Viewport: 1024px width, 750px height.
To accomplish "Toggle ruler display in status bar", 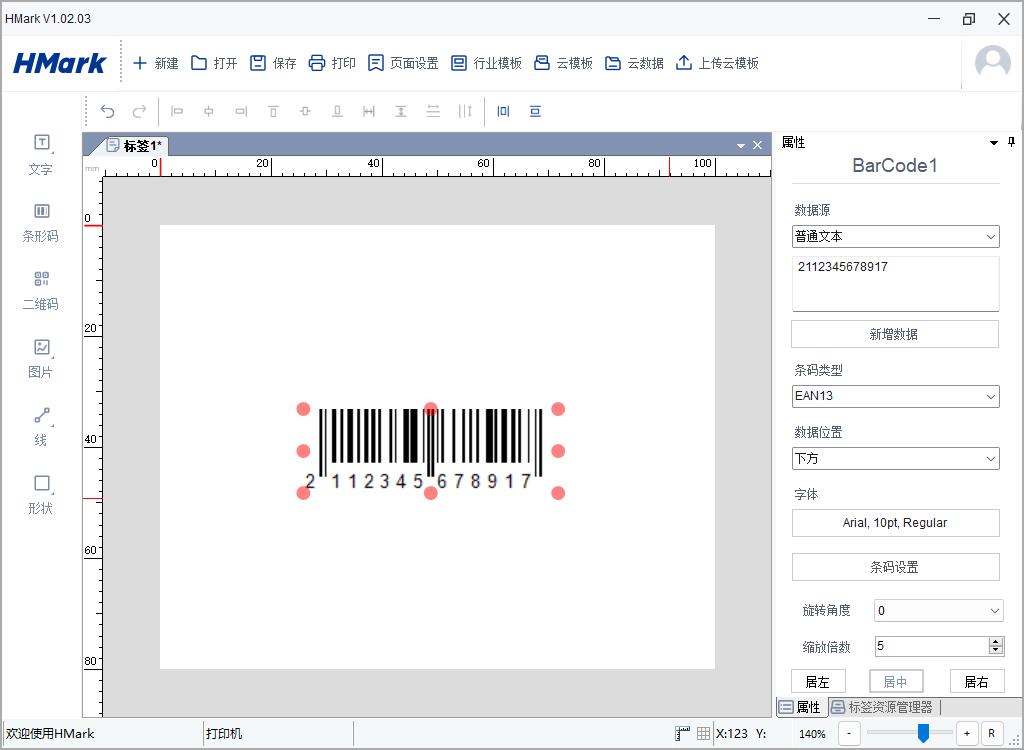I will click(x=682, y=733).
